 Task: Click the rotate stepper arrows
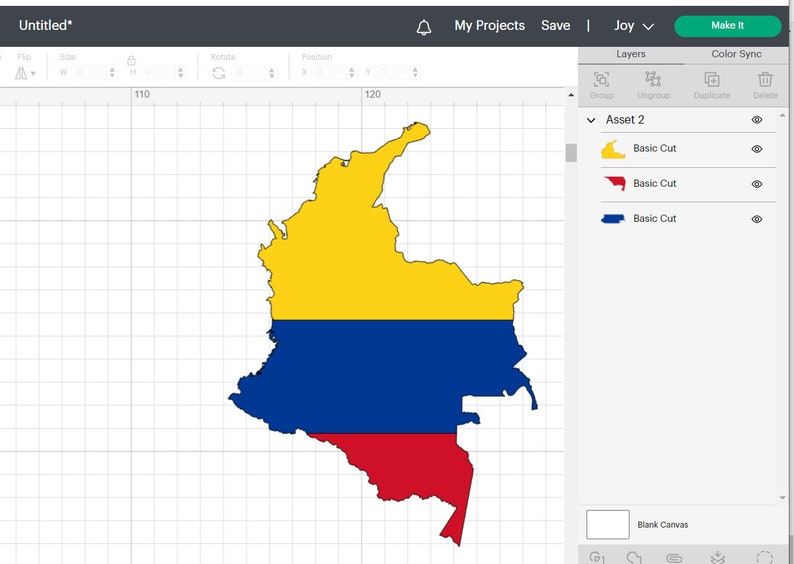(271, 73)
